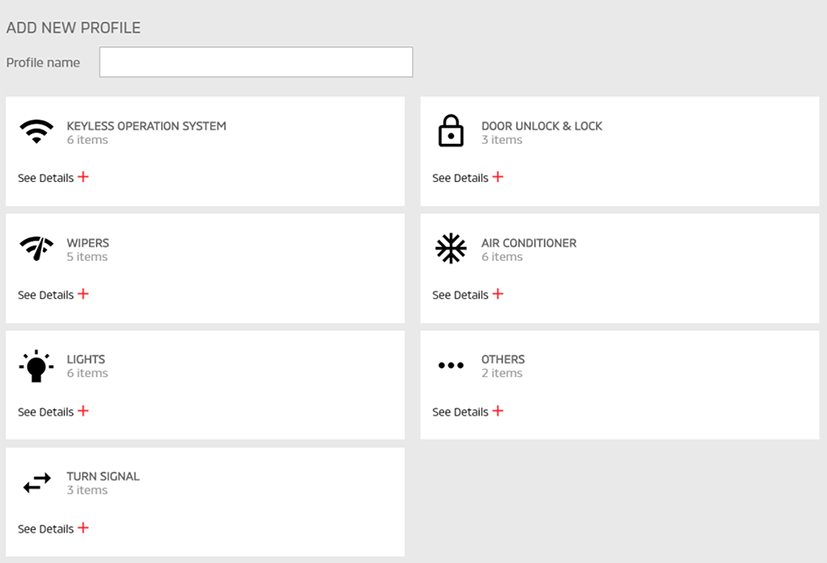The image size is (827, 563).
Task: Select the Wipers icon
Action: click(36, 248)
